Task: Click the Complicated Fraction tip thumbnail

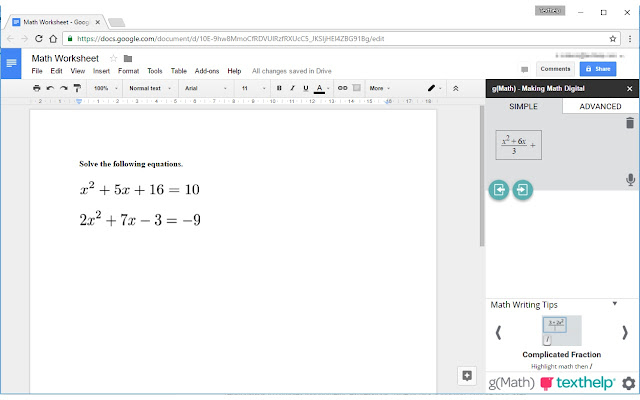Action: 562,331
